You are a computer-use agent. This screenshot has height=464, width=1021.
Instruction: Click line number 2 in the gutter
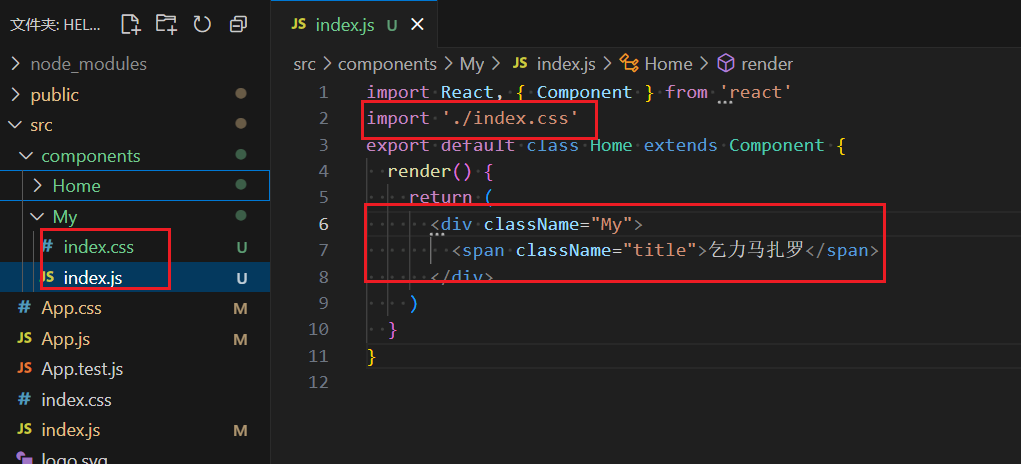[x=324, y=118]
